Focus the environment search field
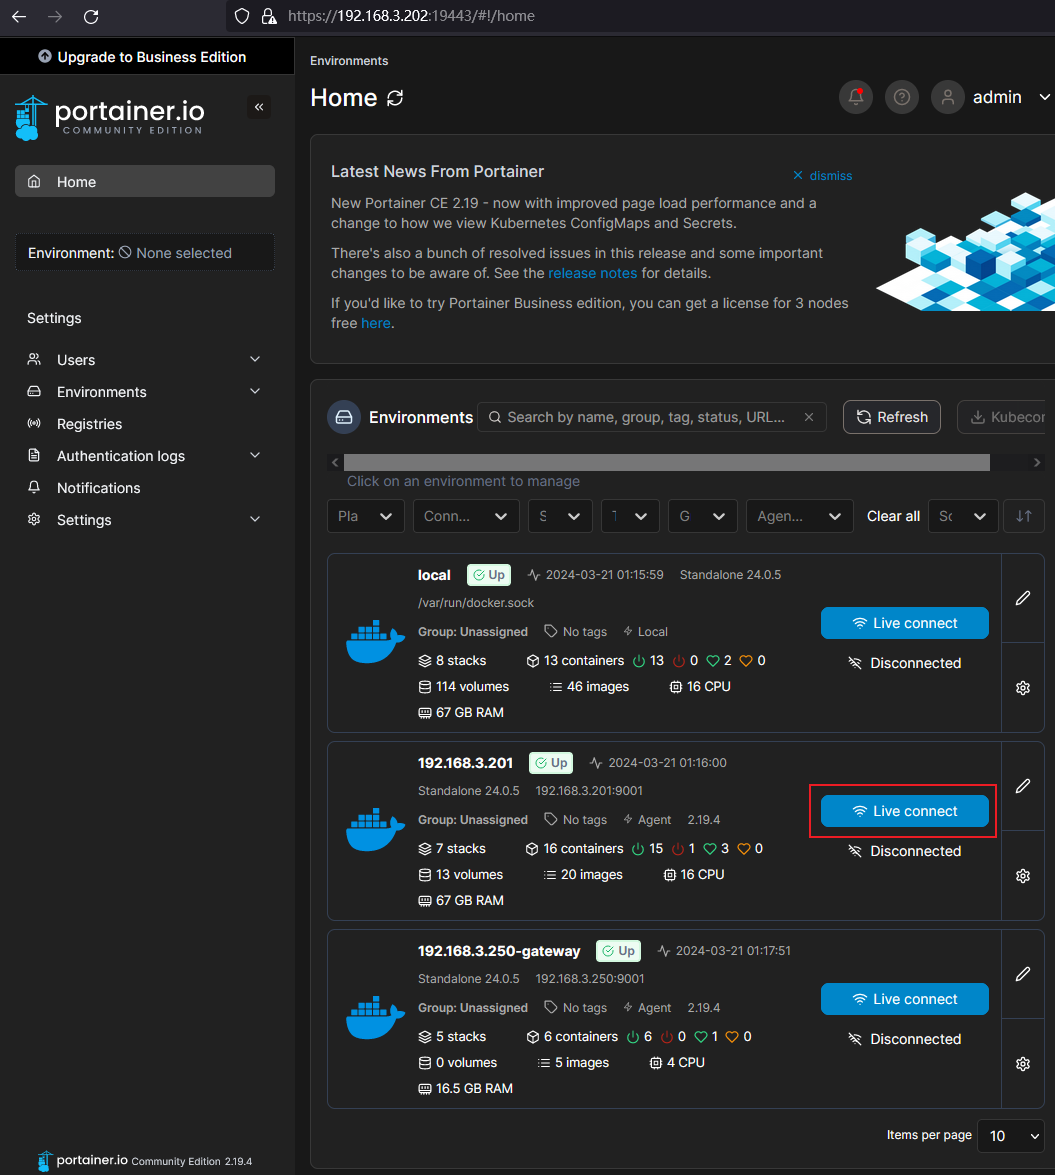Screen dimensions: 1055x1175 [652, 417]
